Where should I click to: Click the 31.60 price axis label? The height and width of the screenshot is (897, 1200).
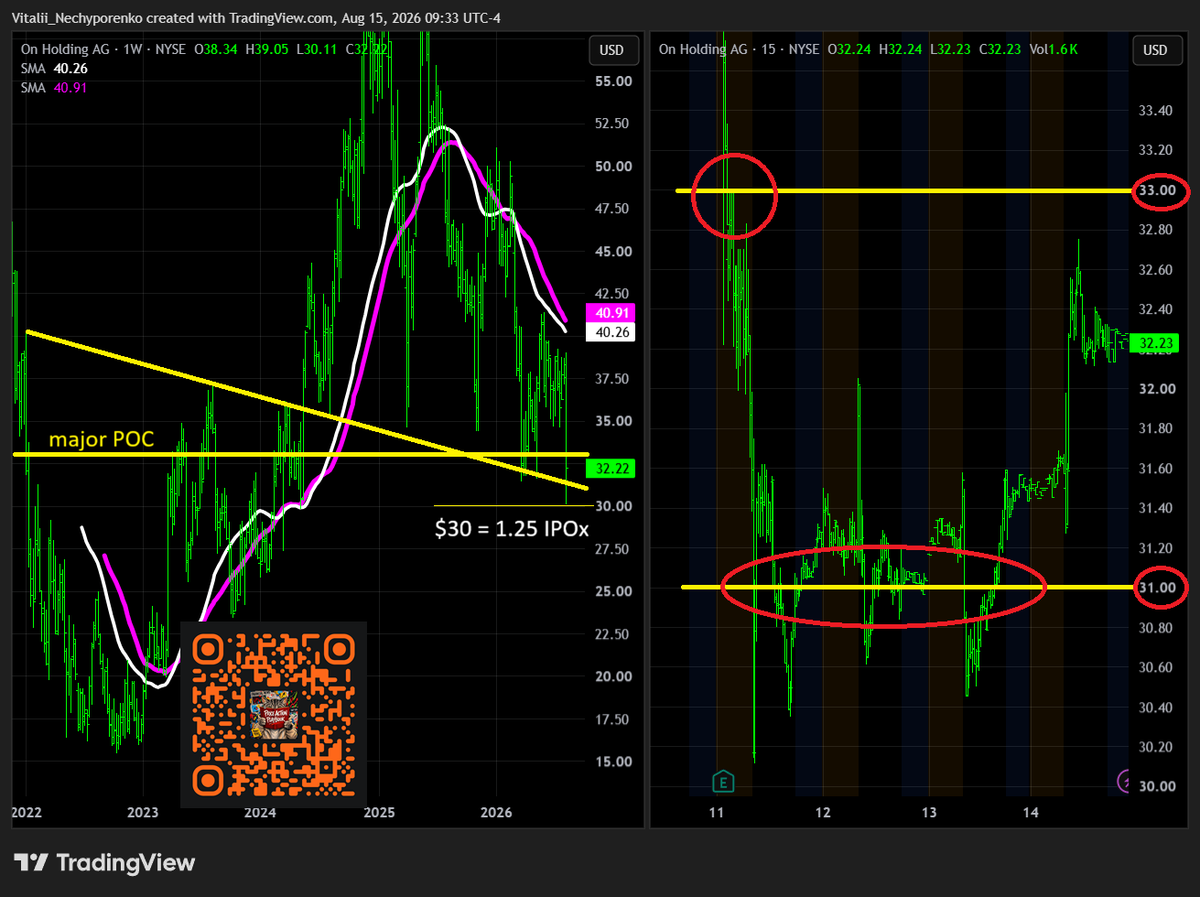[1155, 468]
